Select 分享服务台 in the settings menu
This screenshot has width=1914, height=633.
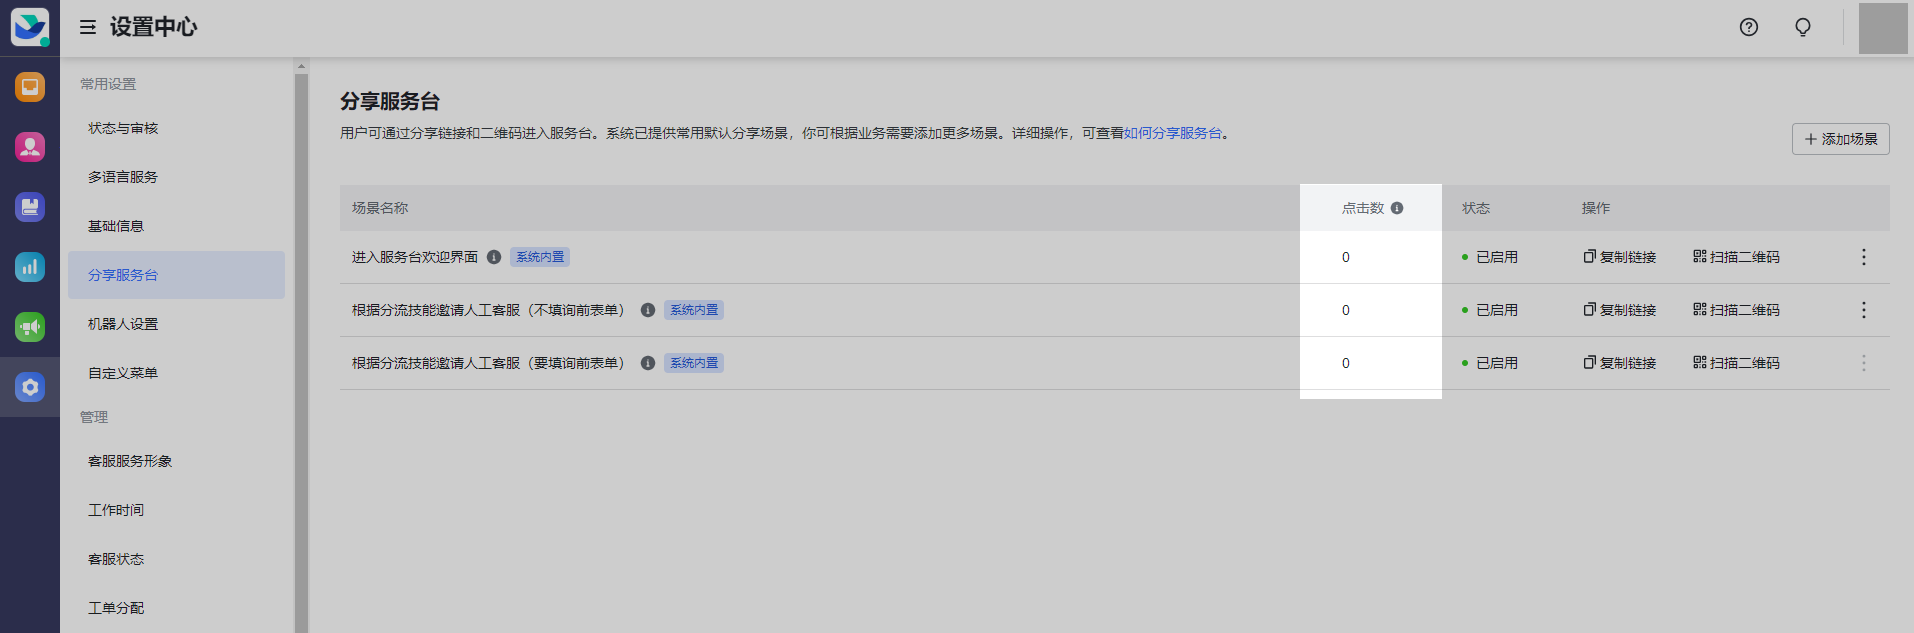tap(176, 275)
